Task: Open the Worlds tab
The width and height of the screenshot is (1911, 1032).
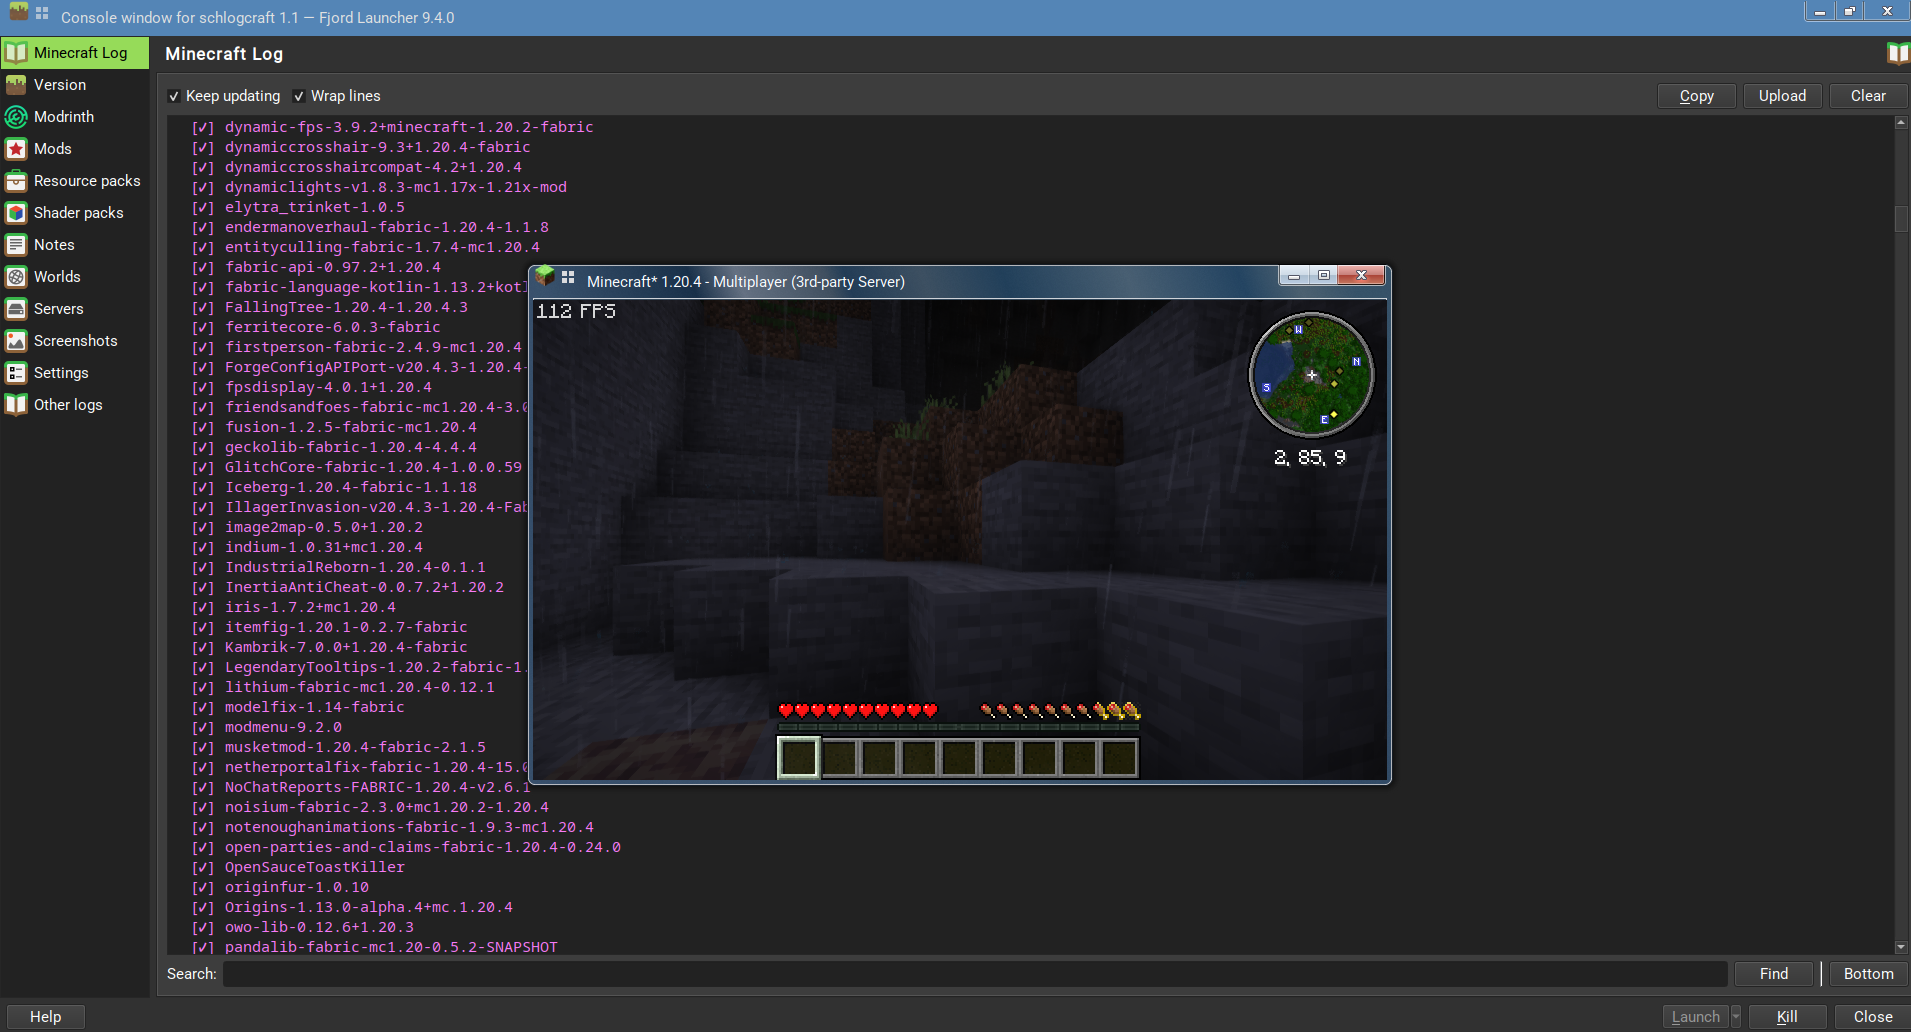Action: point(75,277)
